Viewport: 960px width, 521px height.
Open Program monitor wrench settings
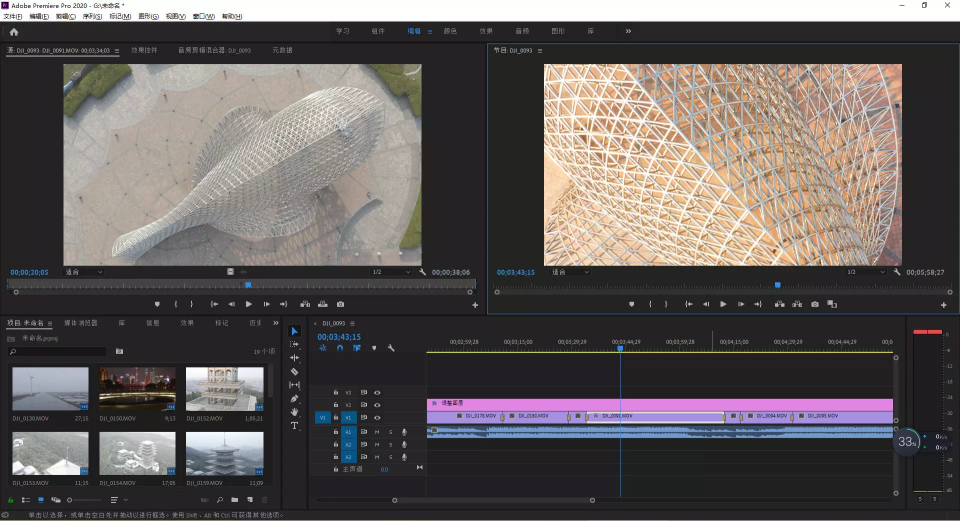pos(897,272)
